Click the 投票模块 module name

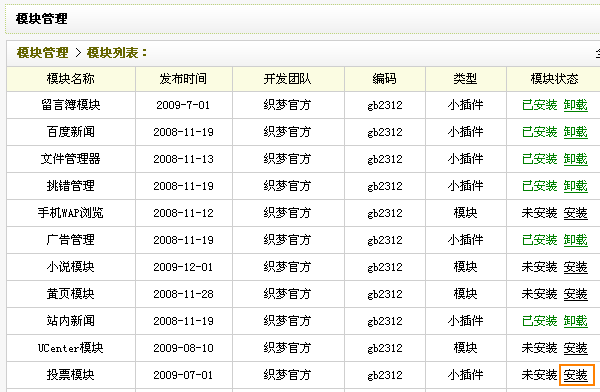[x=71, y=375]
